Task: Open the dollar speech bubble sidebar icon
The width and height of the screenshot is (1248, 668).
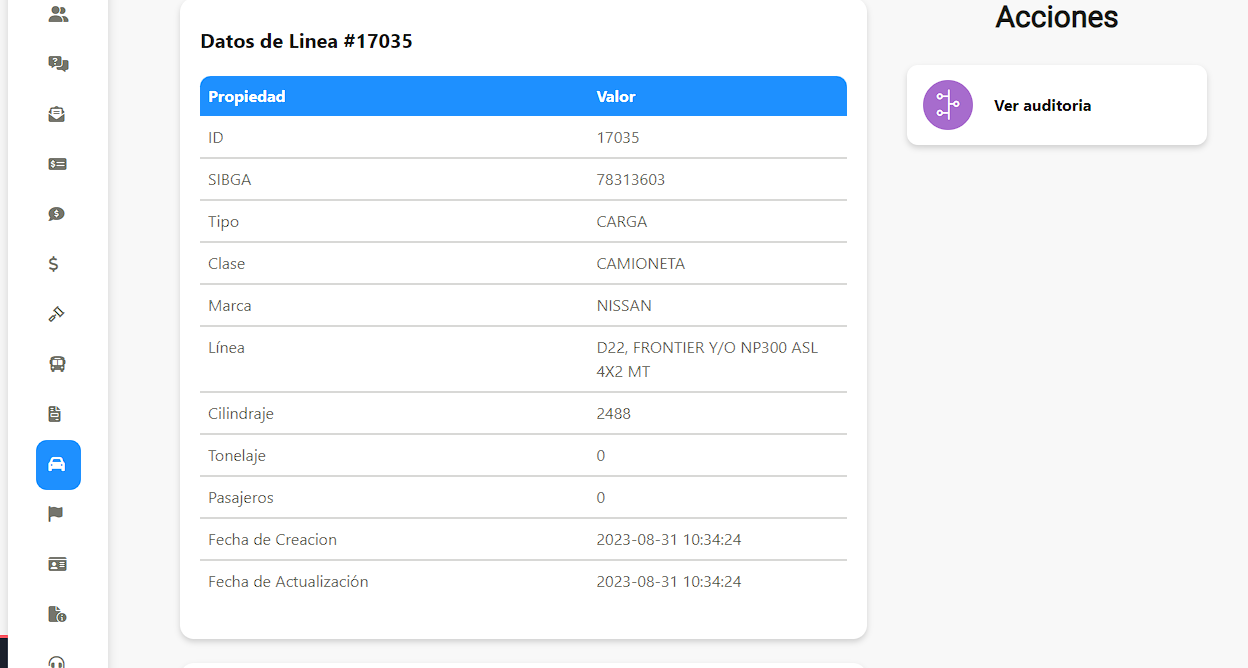Action: (x=57, y=214)
